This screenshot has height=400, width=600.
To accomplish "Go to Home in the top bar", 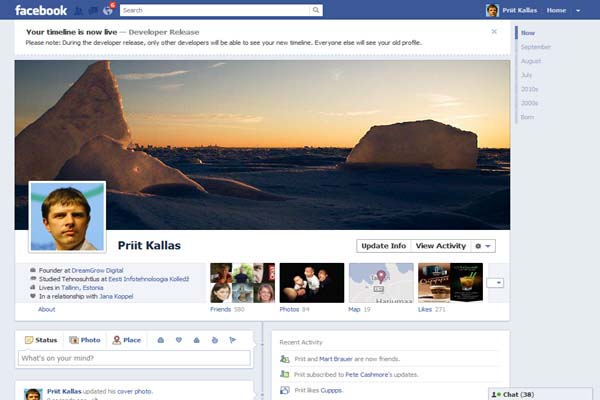I will click(x=556, y=10).
